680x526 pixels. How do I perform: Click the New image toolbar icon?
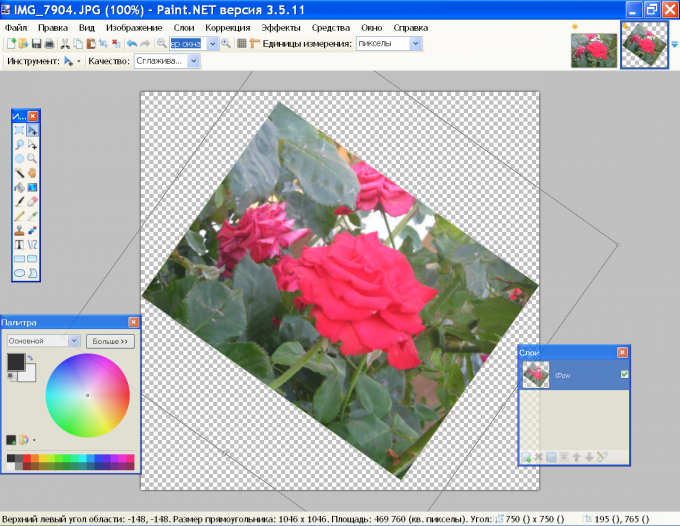coord(11,43)
